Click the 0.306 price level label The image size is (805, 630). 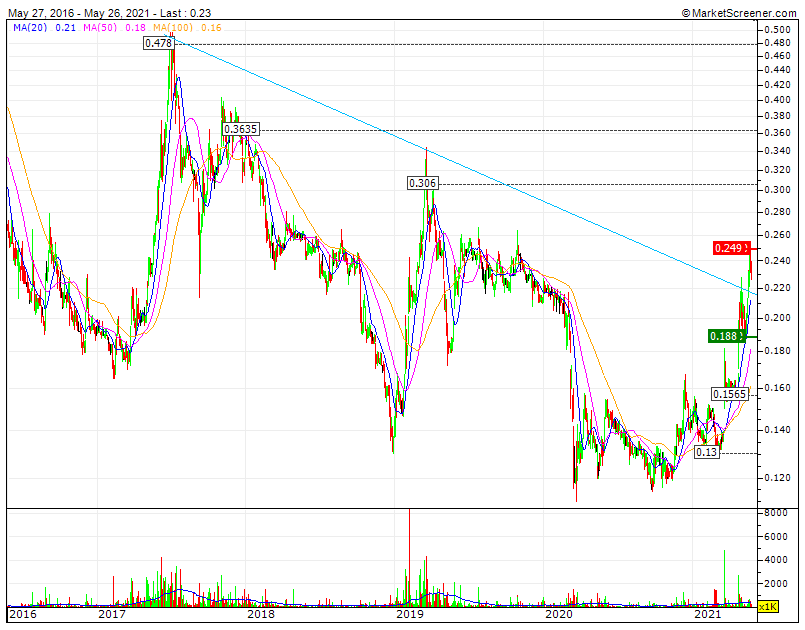(x=423, y=183)
